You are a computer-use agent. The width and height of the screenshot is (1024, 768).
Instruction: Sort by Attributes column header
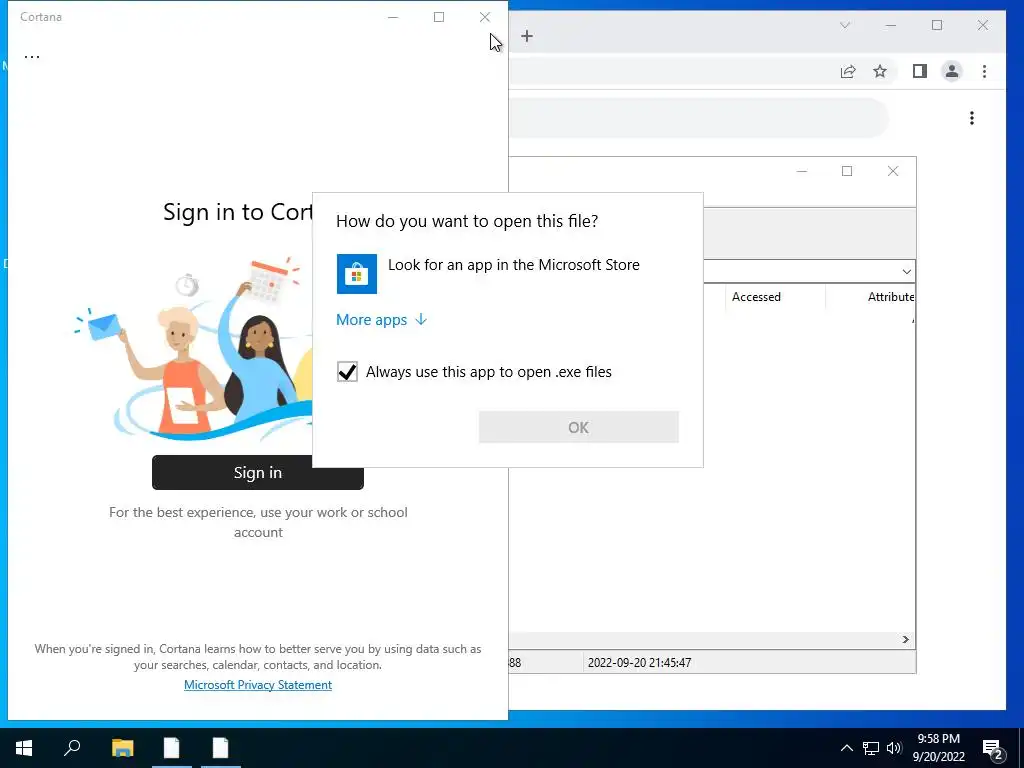[890, 297]
